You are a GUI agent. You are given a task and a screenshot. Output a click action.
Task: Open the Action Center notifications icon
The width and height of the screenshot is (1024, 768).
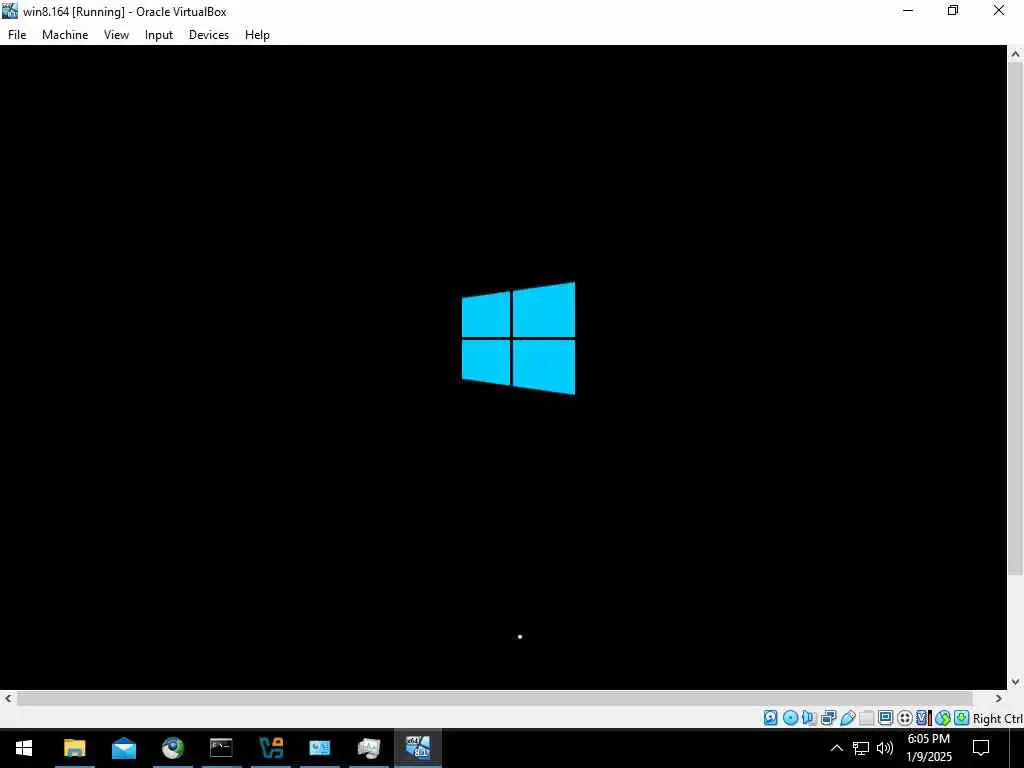[981, 748]
